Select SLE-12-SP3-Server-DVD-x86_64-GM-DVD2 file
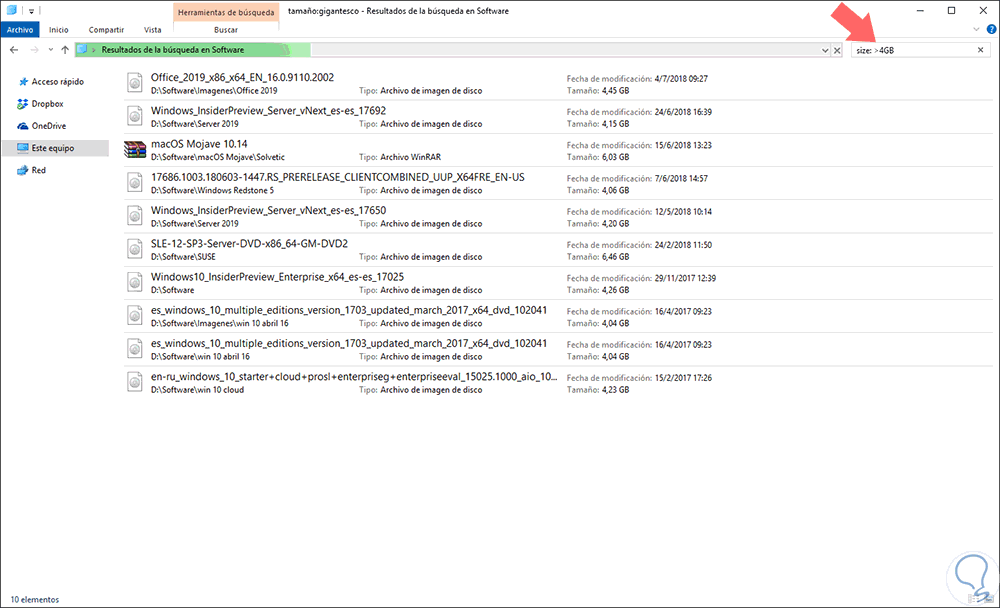The image size is (1000, 608). [249, 243]
